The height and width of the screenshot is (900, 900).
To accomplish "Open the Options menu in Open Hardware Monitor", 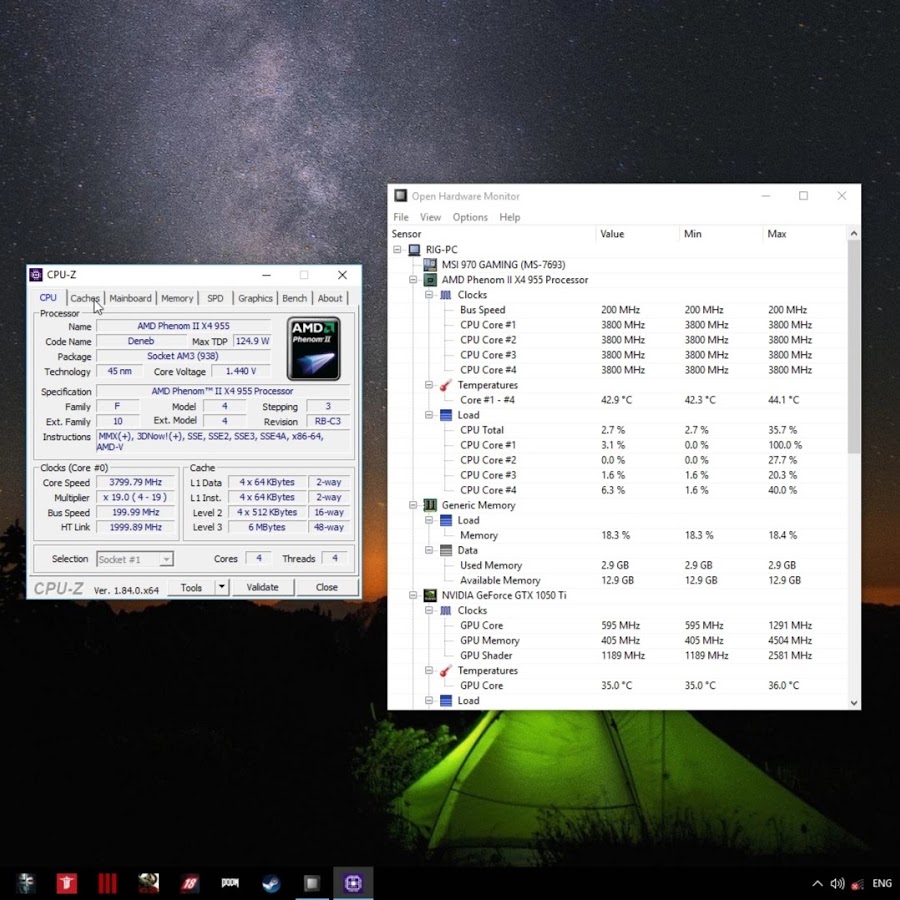I will (470, 217).
